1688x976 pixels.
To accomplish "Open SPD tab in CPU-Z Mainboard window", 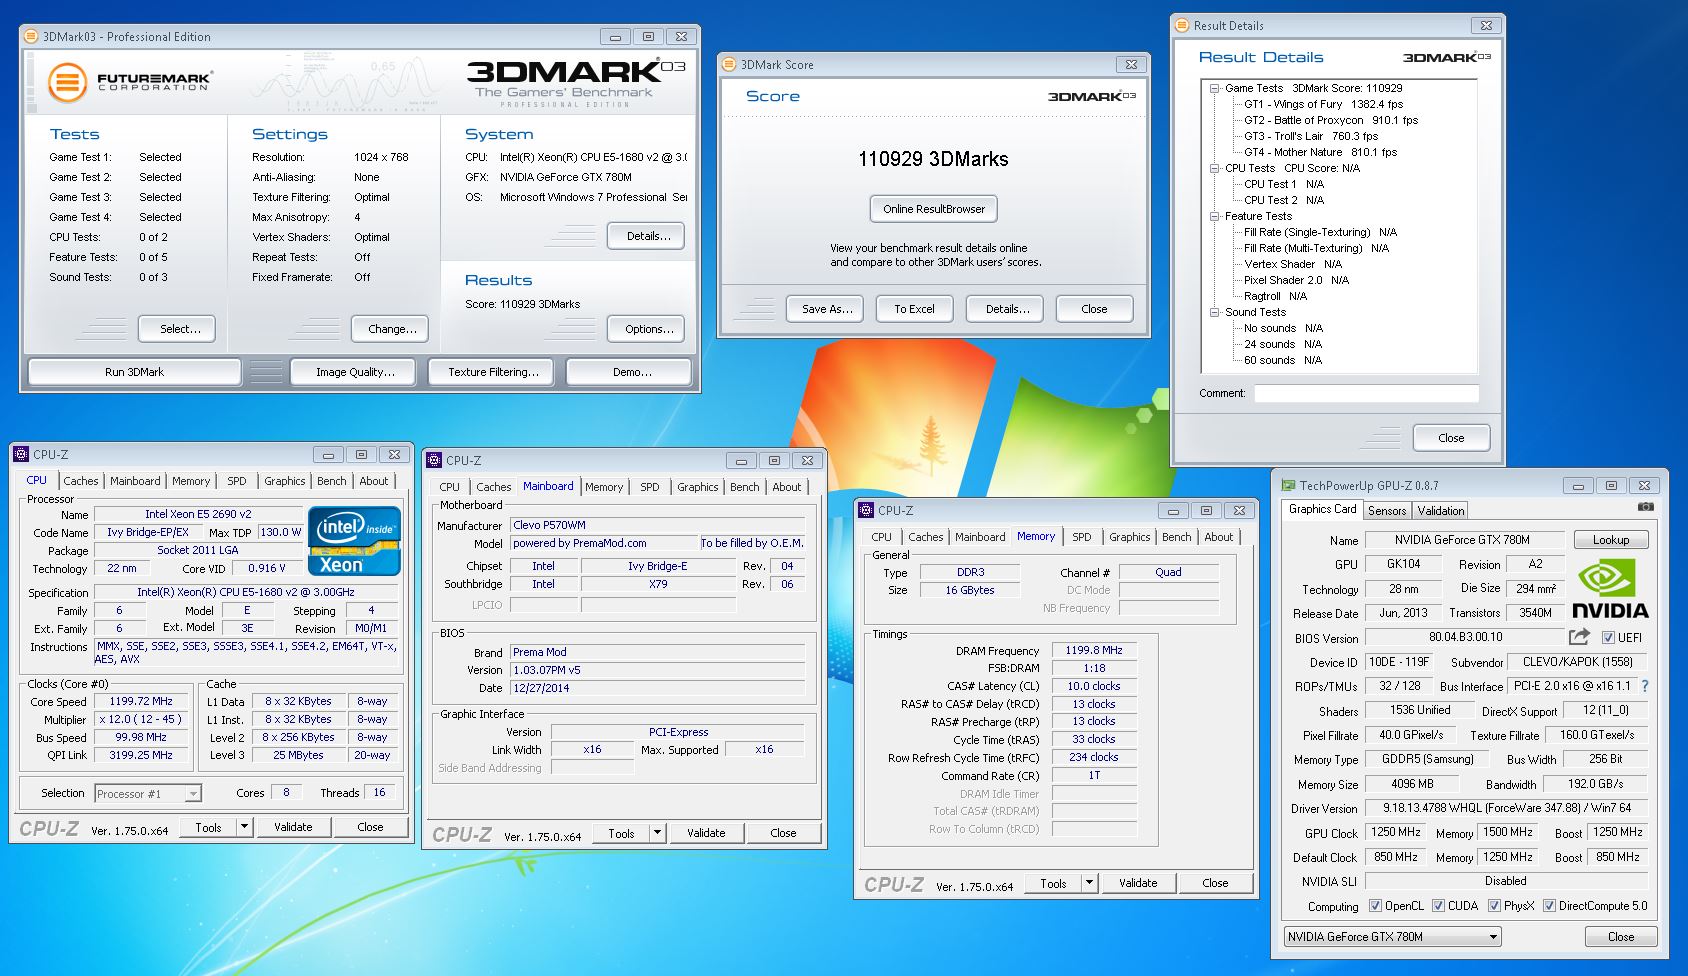I will [x=650, y=487].
